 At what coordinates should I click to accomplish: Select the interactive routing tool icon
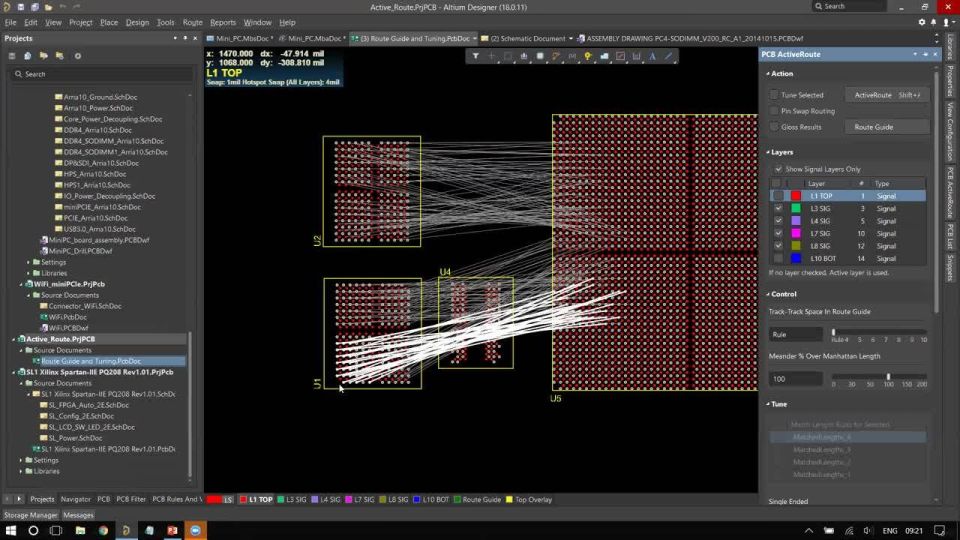tap(556, 56)
